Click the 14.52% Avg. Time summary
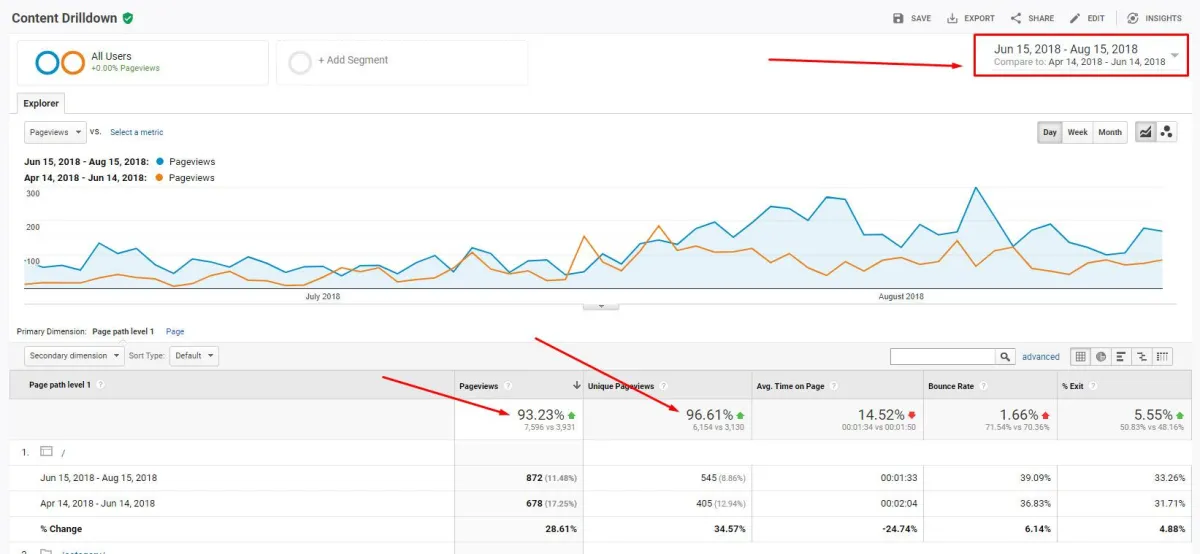1200x554 pixels. [x=881, y=414]
